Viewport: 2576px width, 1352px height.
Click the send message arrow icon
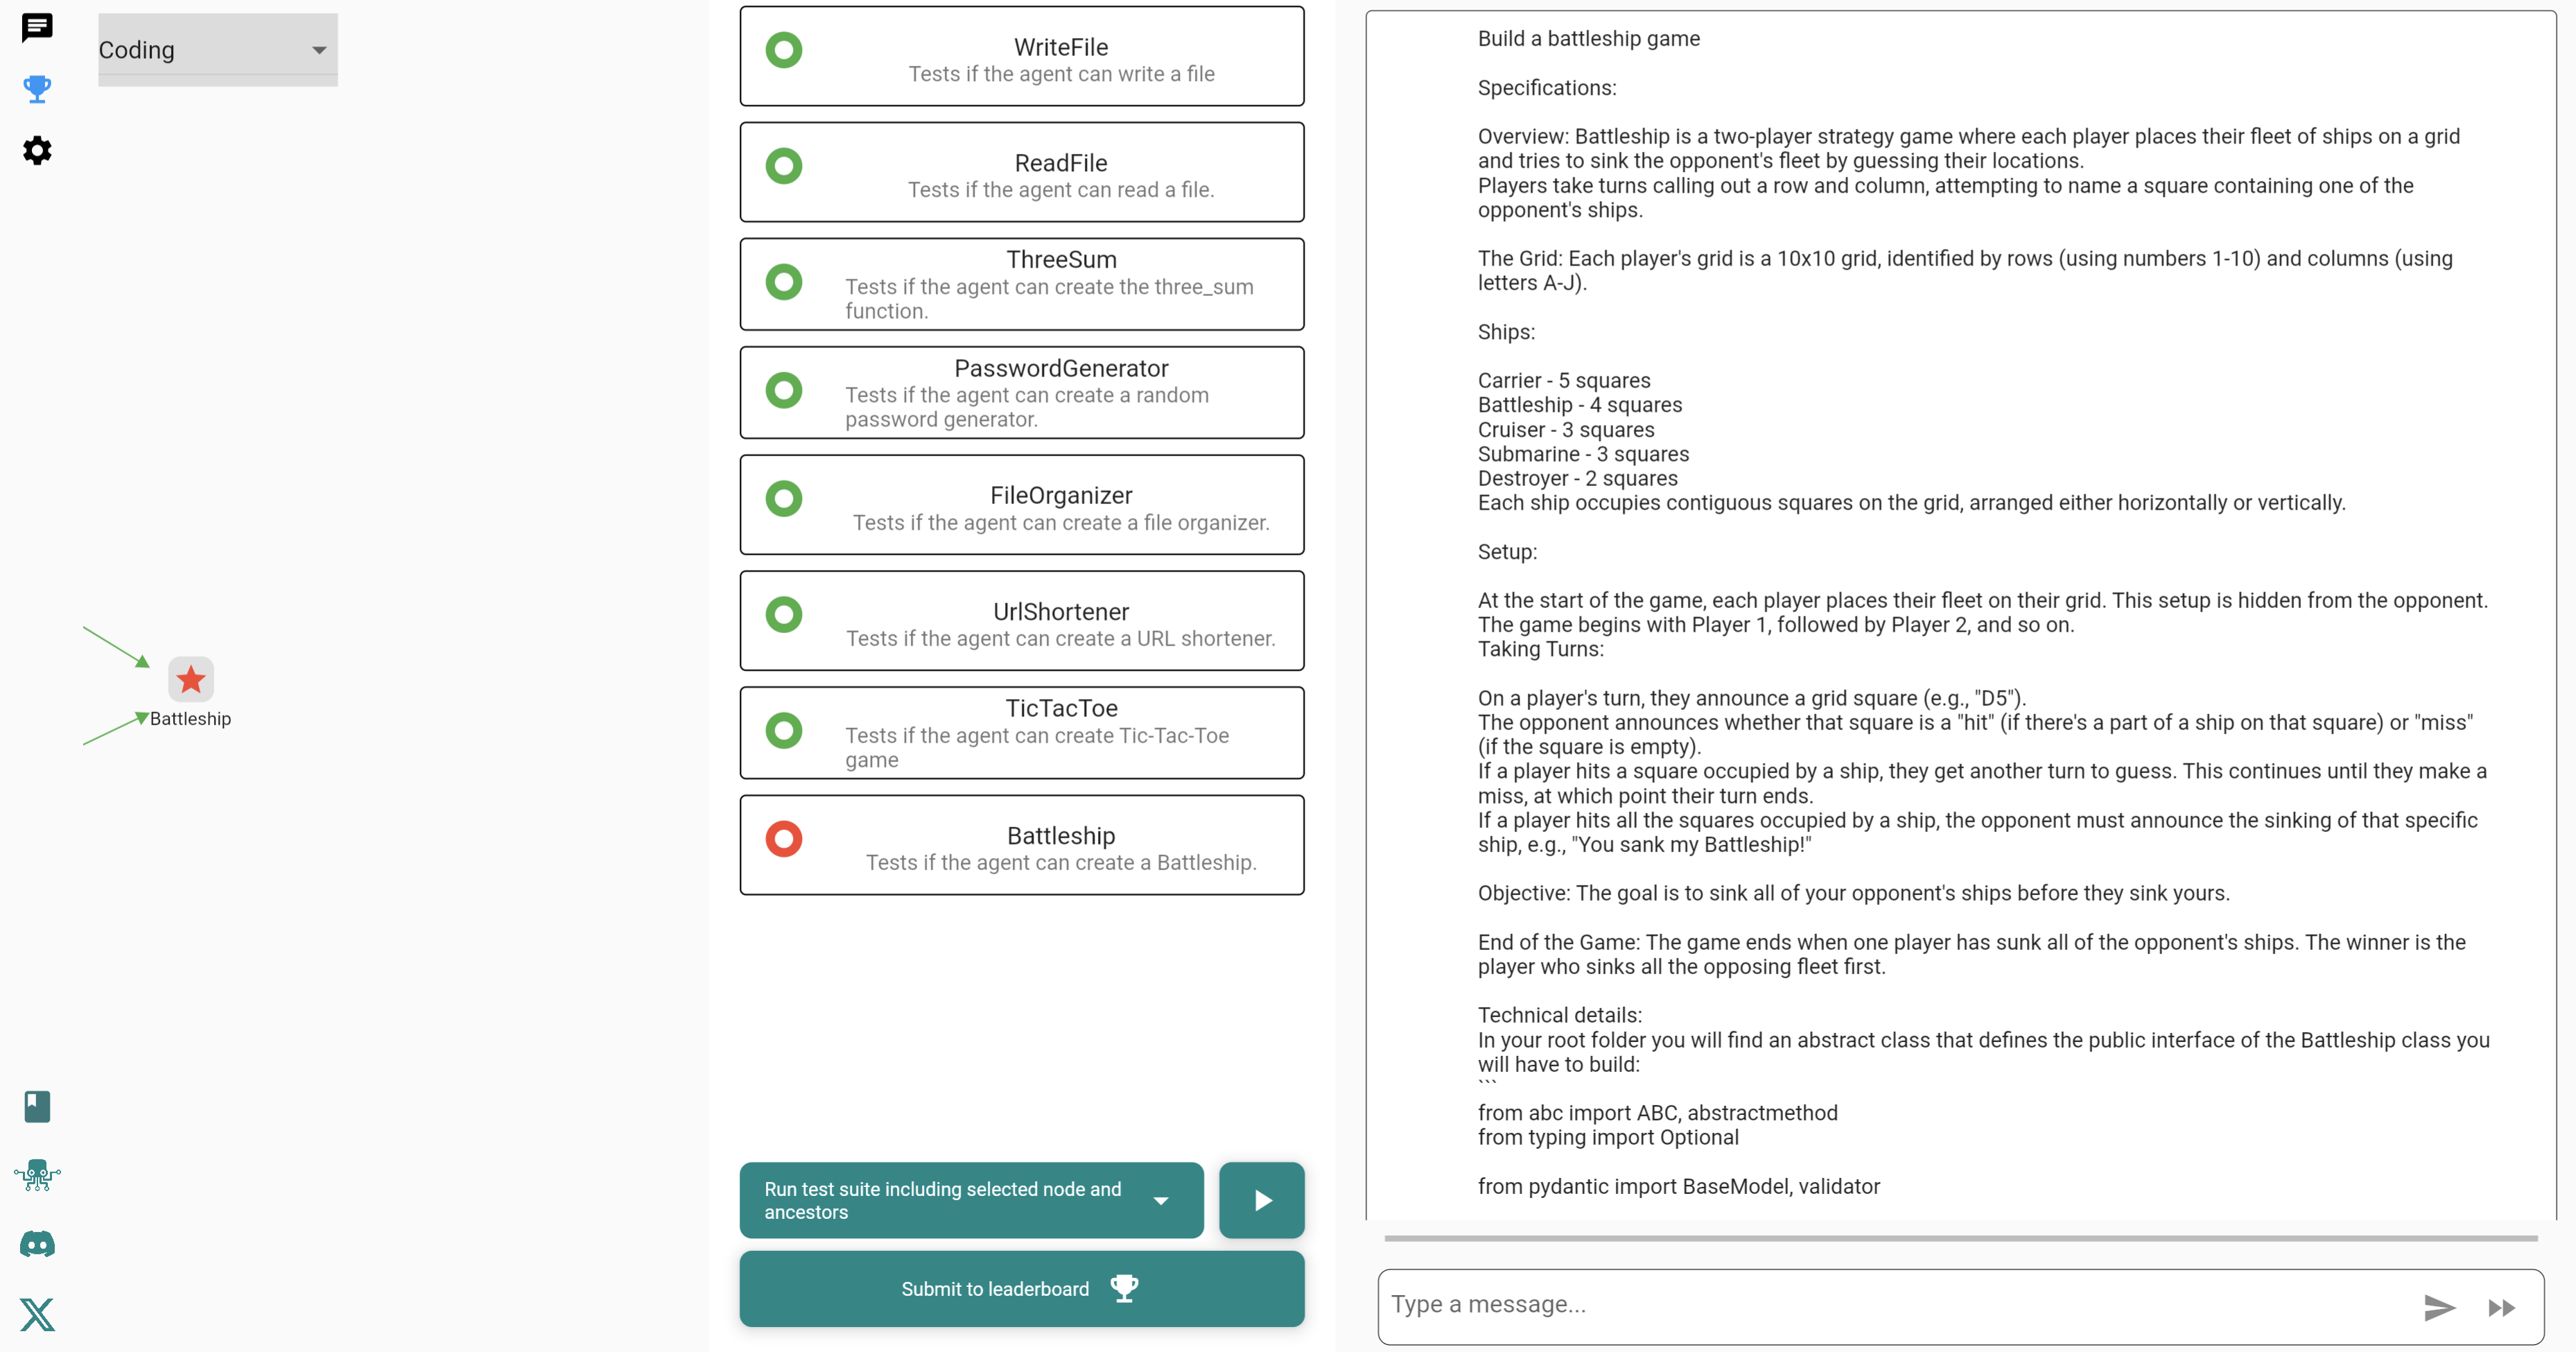pos(2440,1307)
